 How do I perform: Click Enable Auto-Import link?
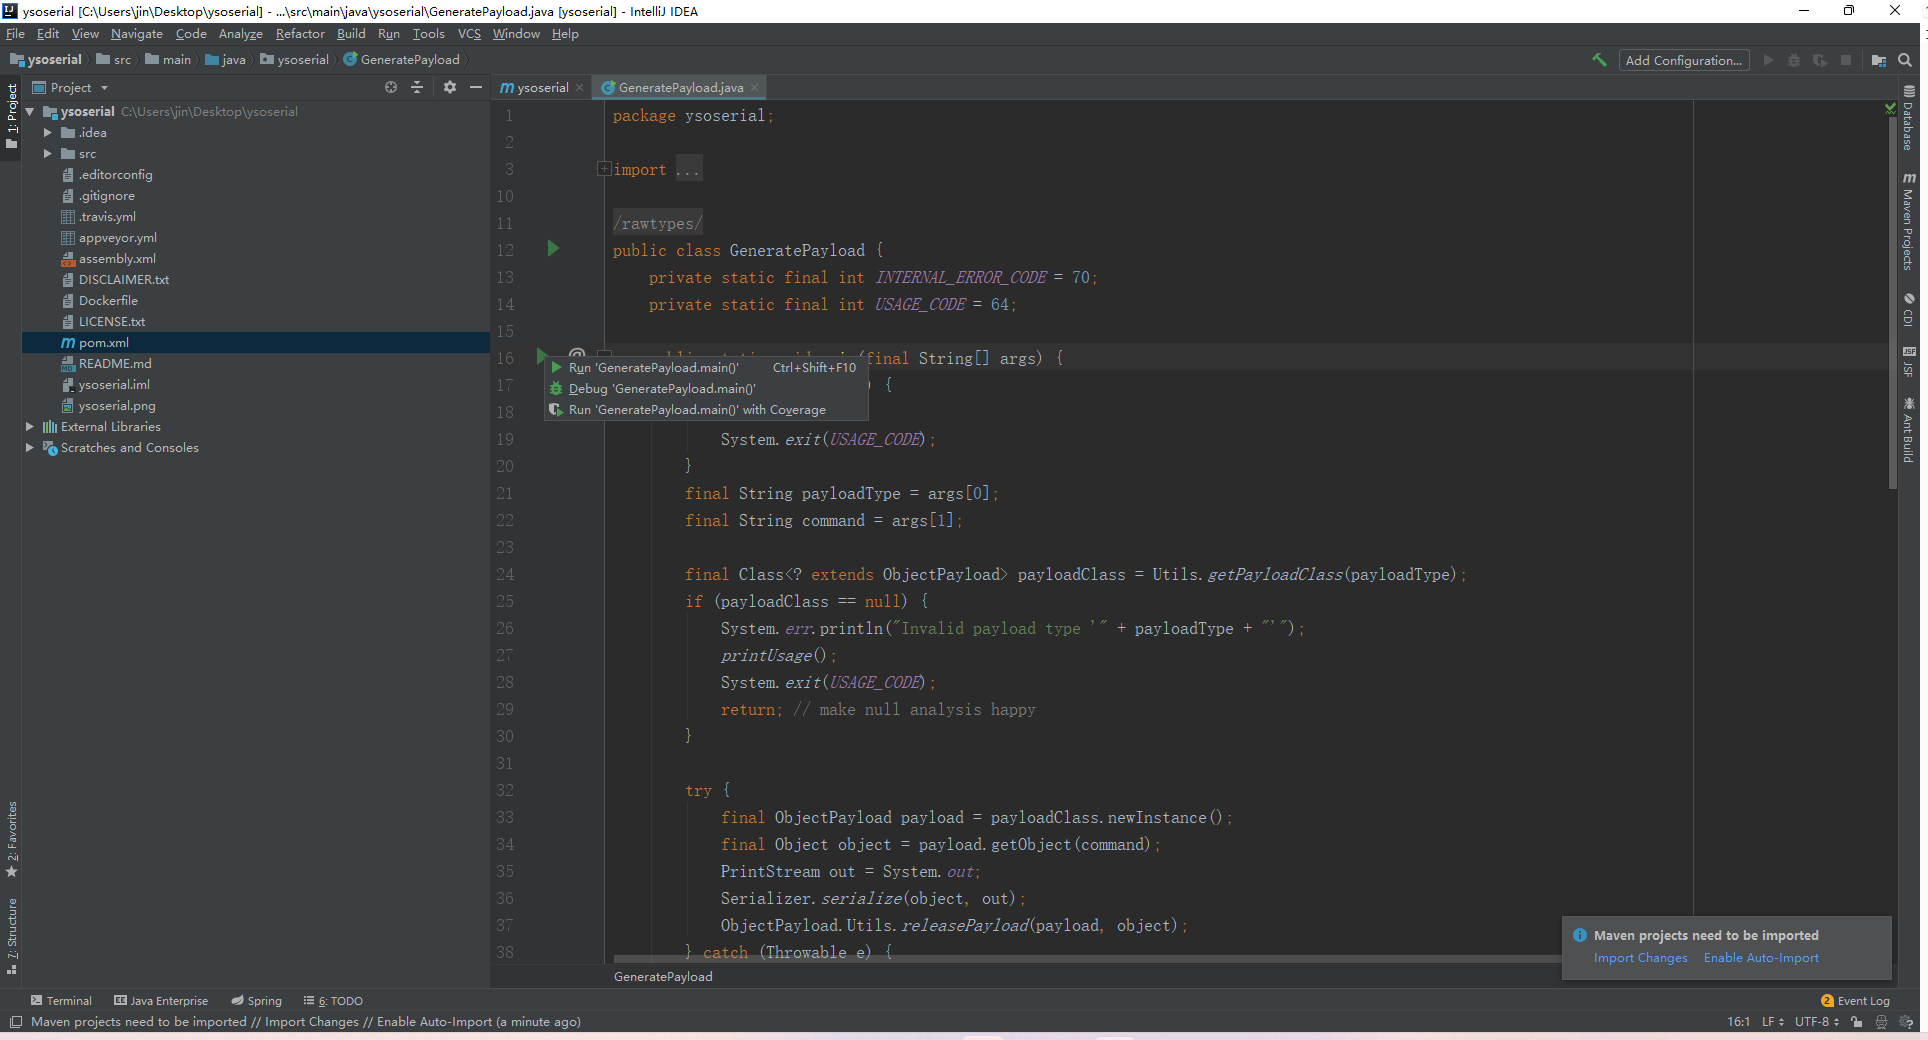pos(1761,957)
